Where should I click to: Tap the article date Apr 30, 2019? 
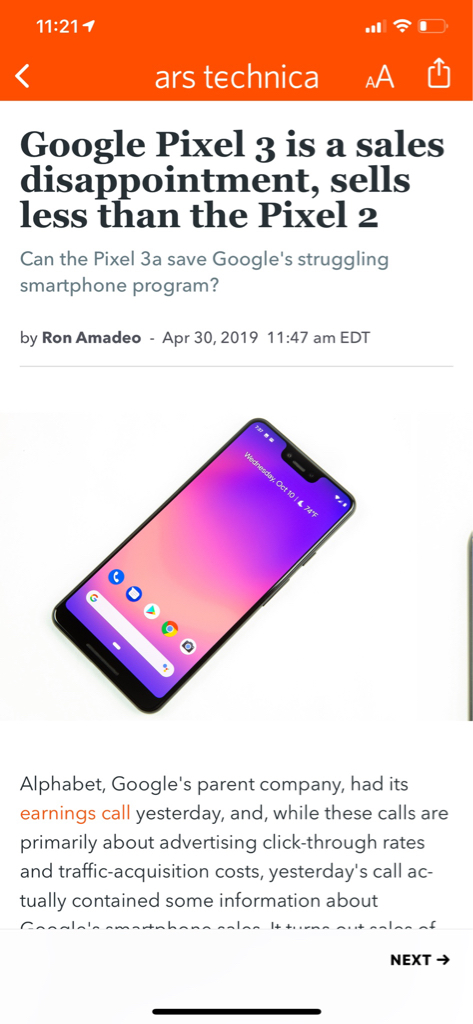point(210,338)
